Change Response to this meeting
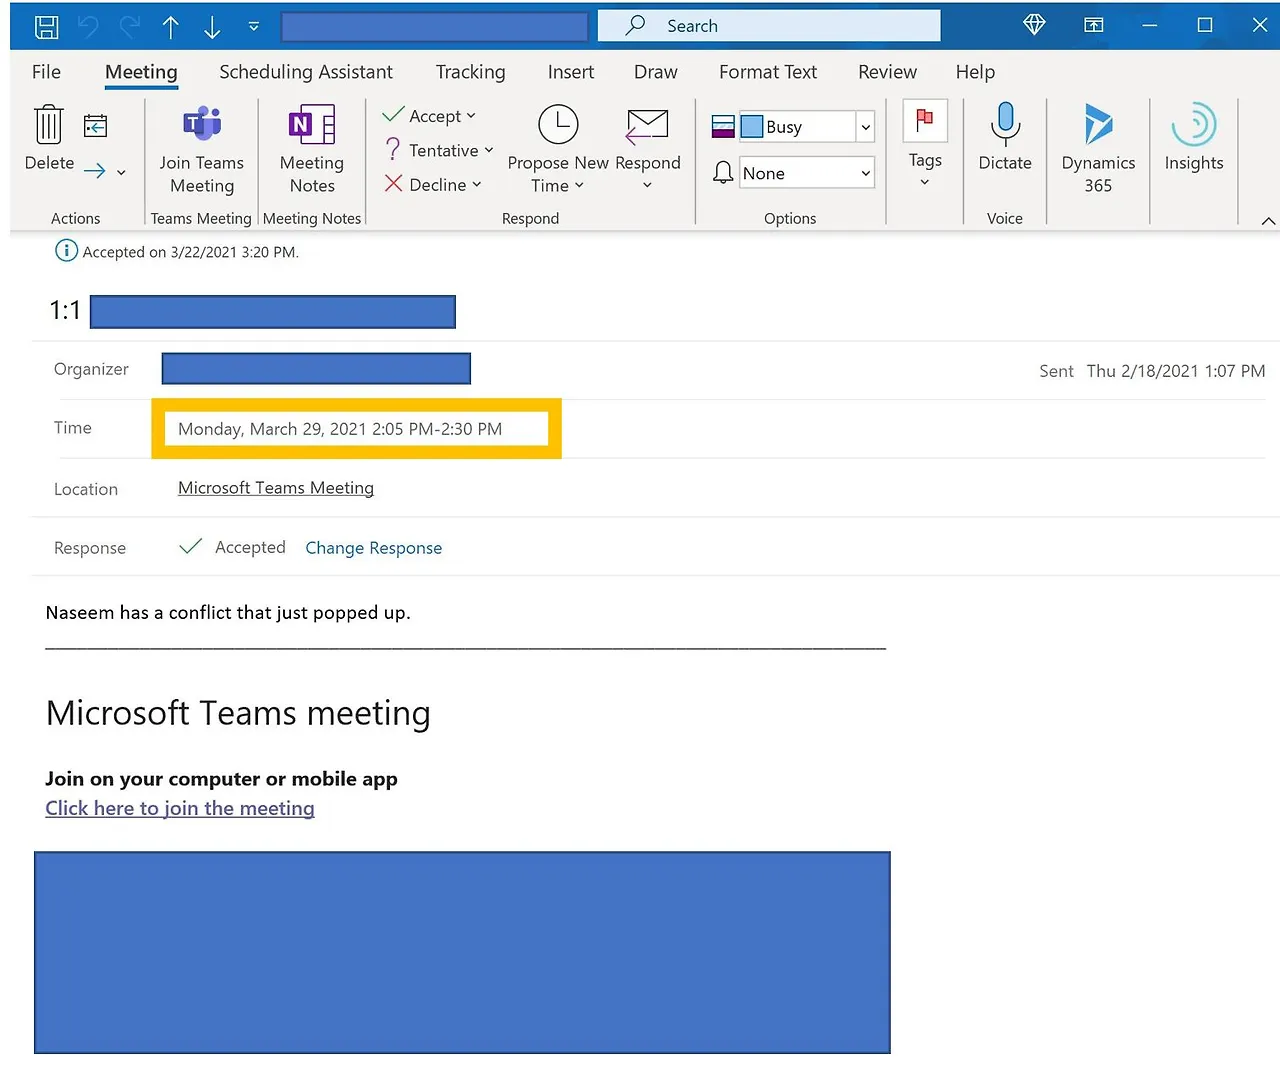This screenshot has width=1280, height=1071. 373,548
